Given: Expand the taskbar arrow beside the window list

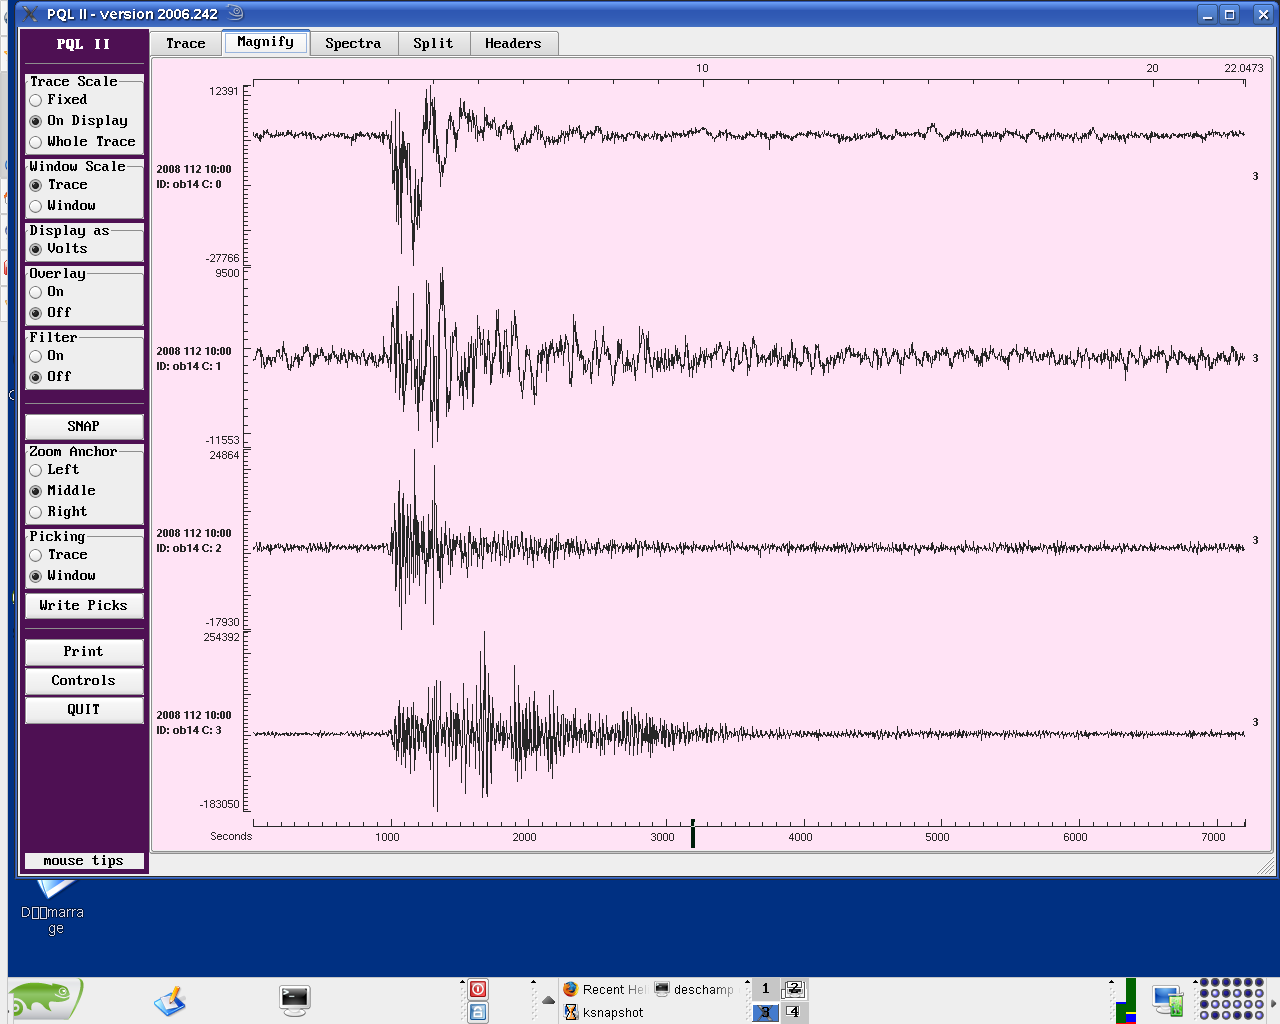Looking at the screenshot, I should (548, 1000).
